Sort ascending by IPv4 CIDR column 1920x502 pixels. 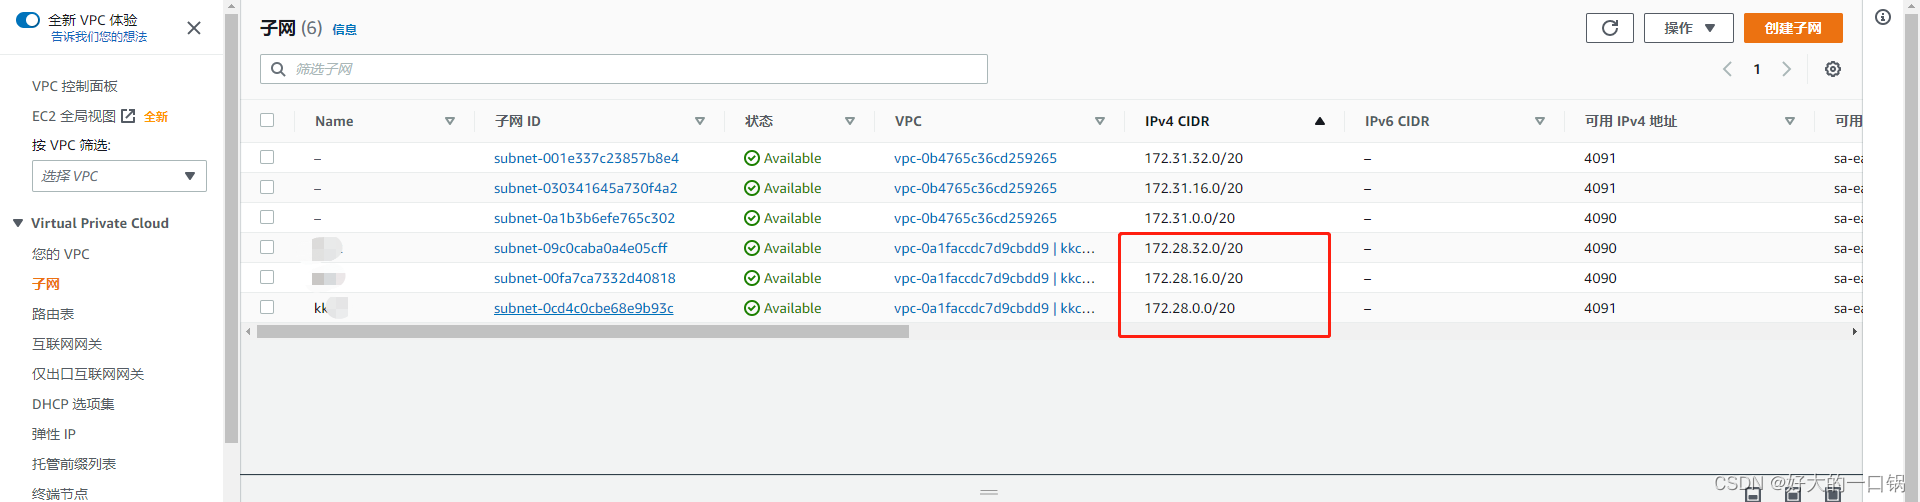coord(1319,121)
